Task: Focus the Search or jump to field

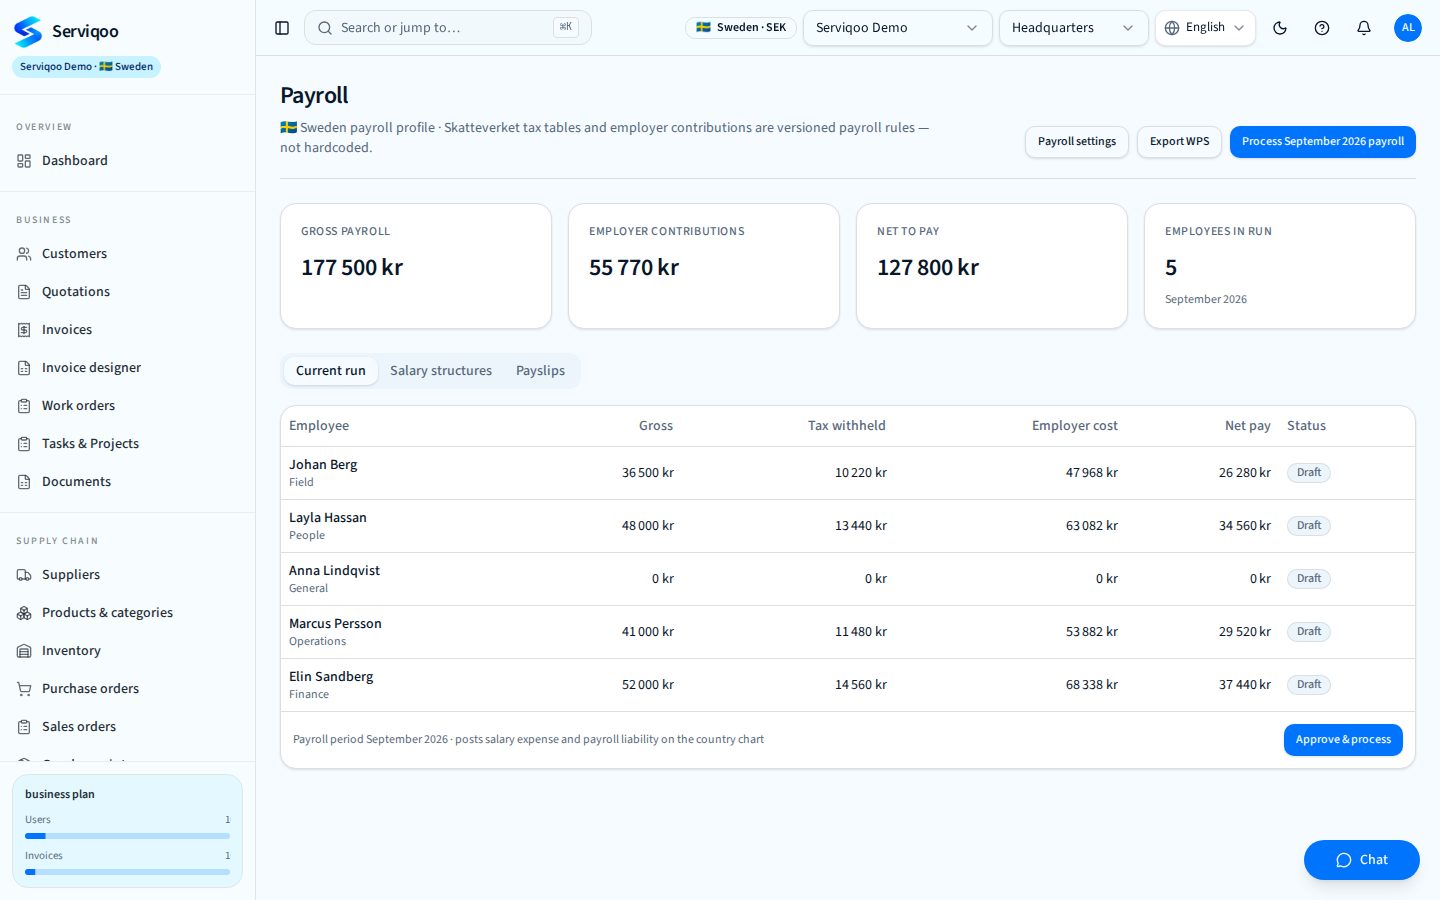Action: point(448,28)
